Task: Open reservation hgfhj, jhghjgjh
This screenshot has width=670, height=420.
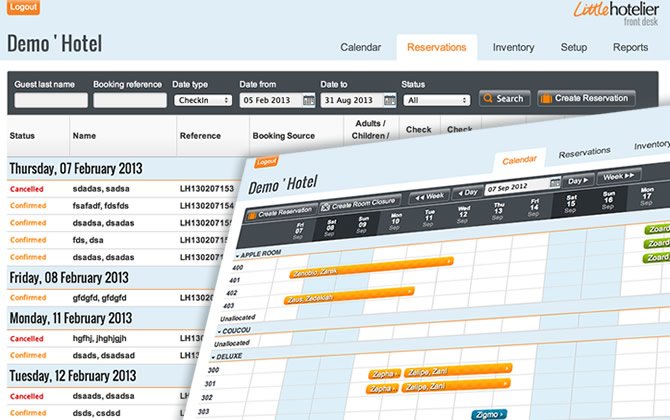Action: pyautogui.click(x=99, y=338)
